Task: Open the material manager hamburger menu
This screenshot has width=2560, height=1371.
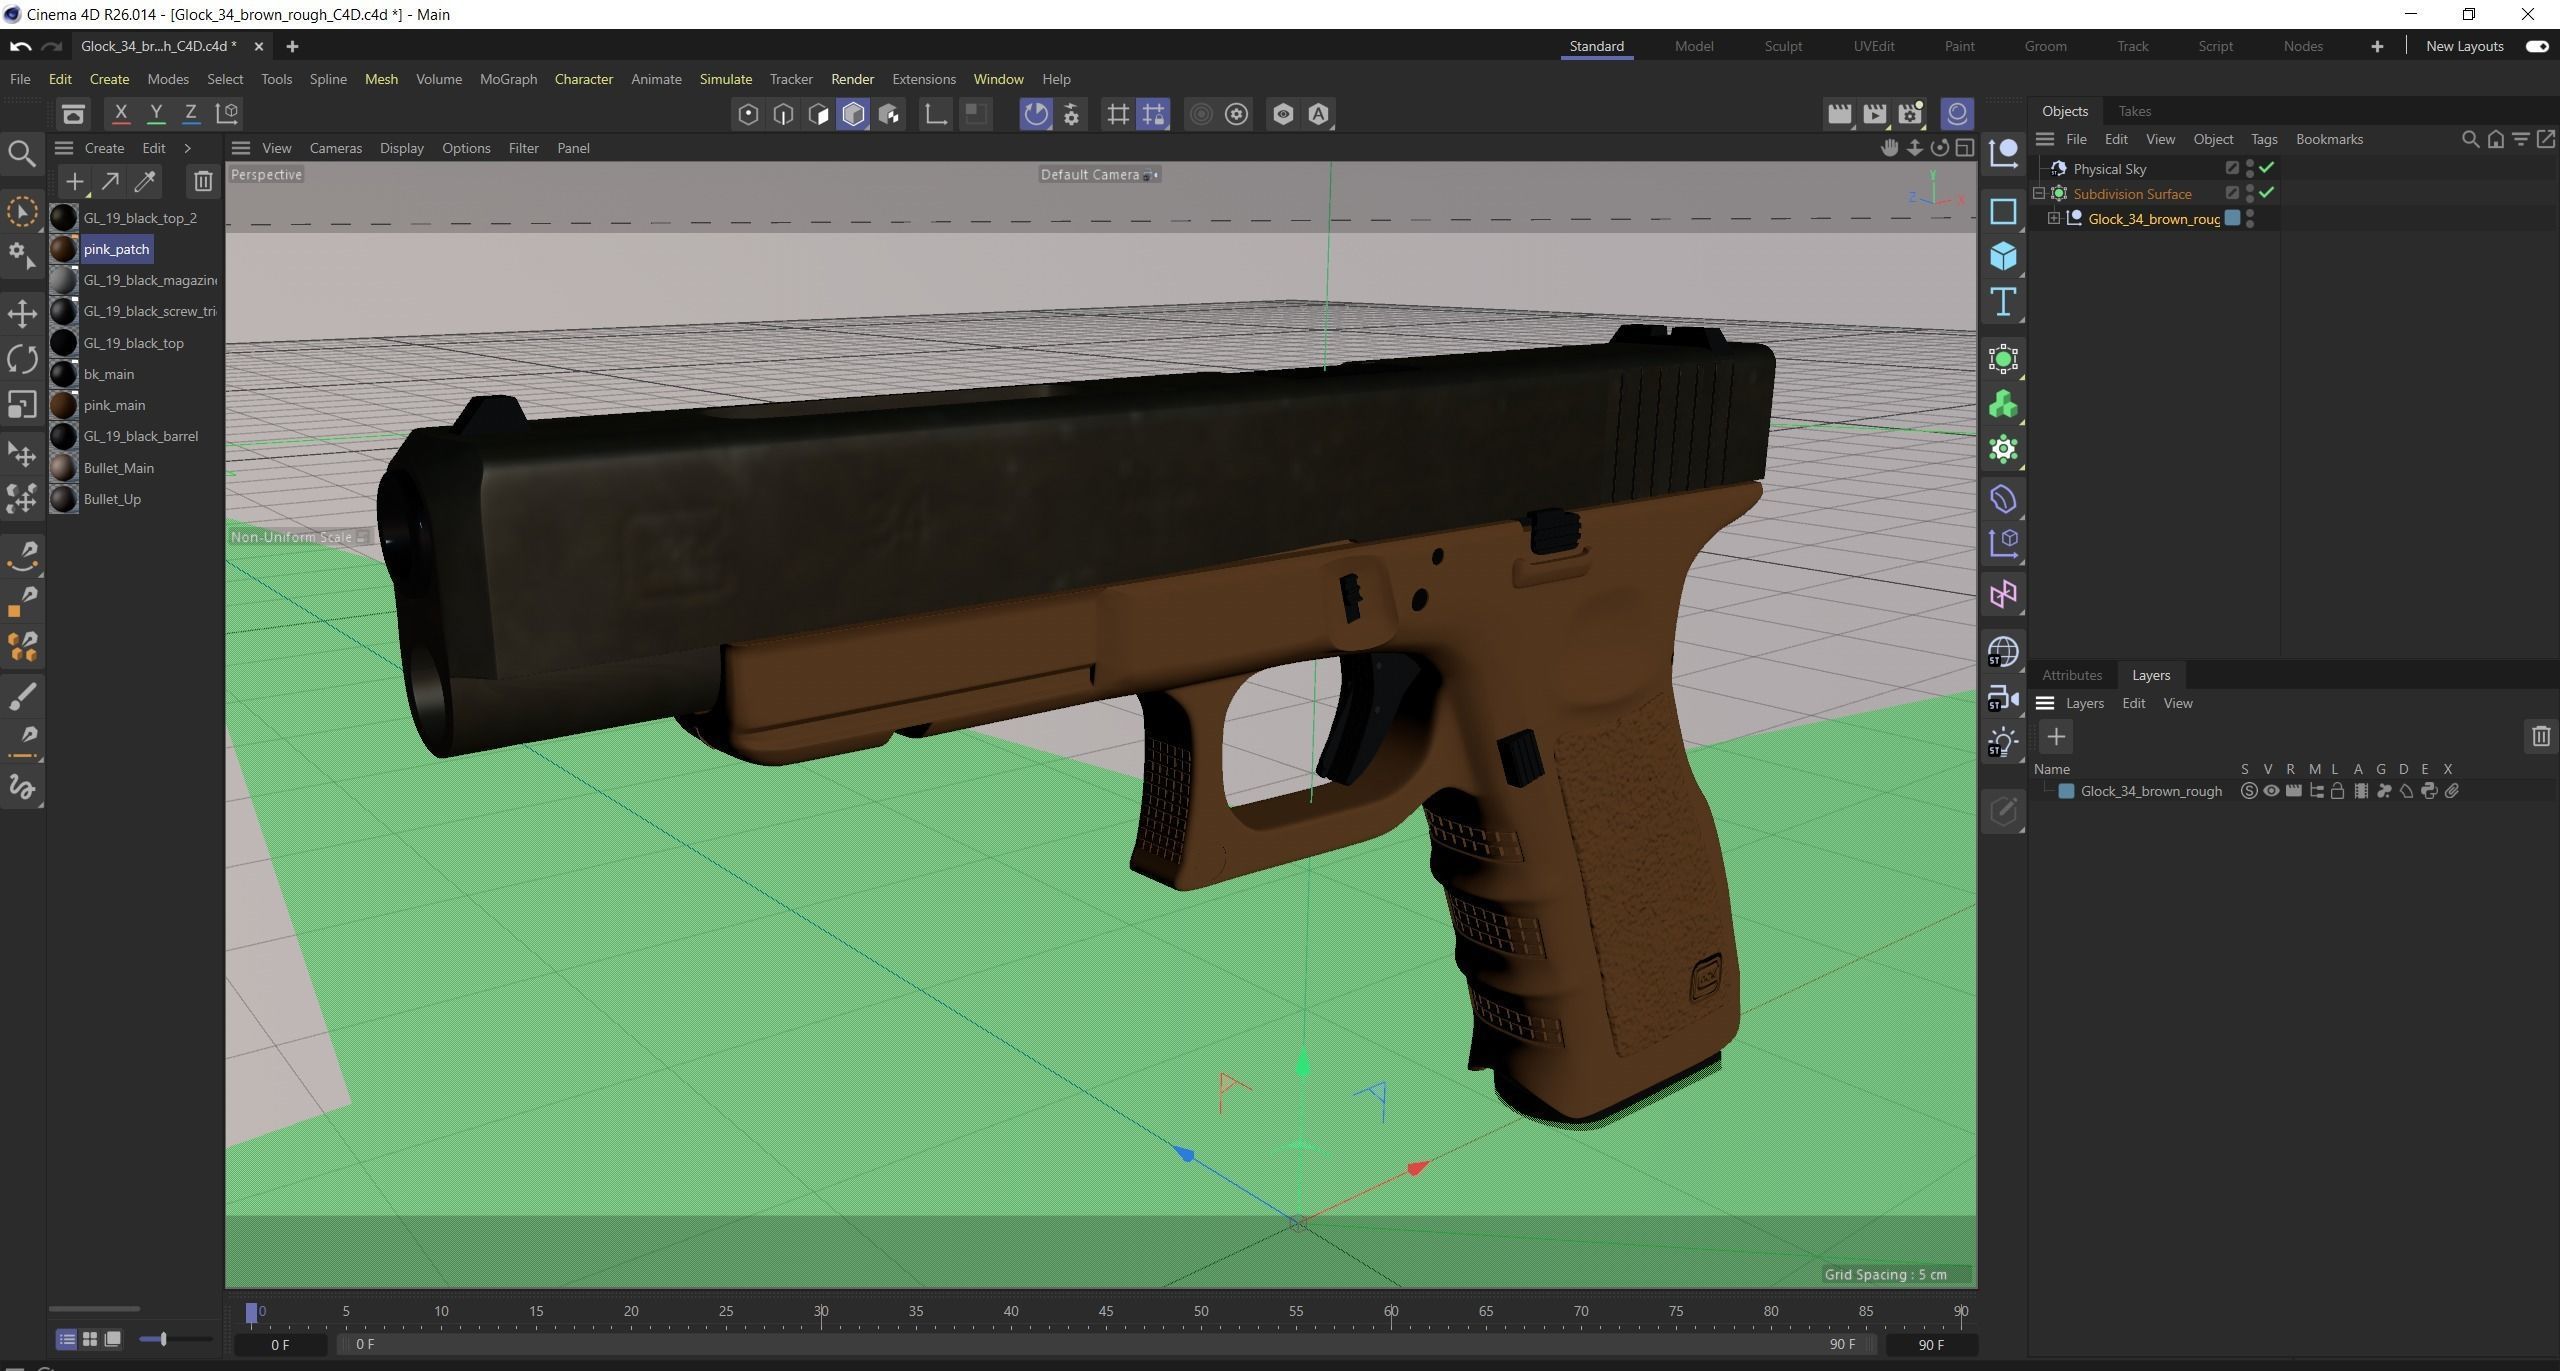Action: click(64, 148)
